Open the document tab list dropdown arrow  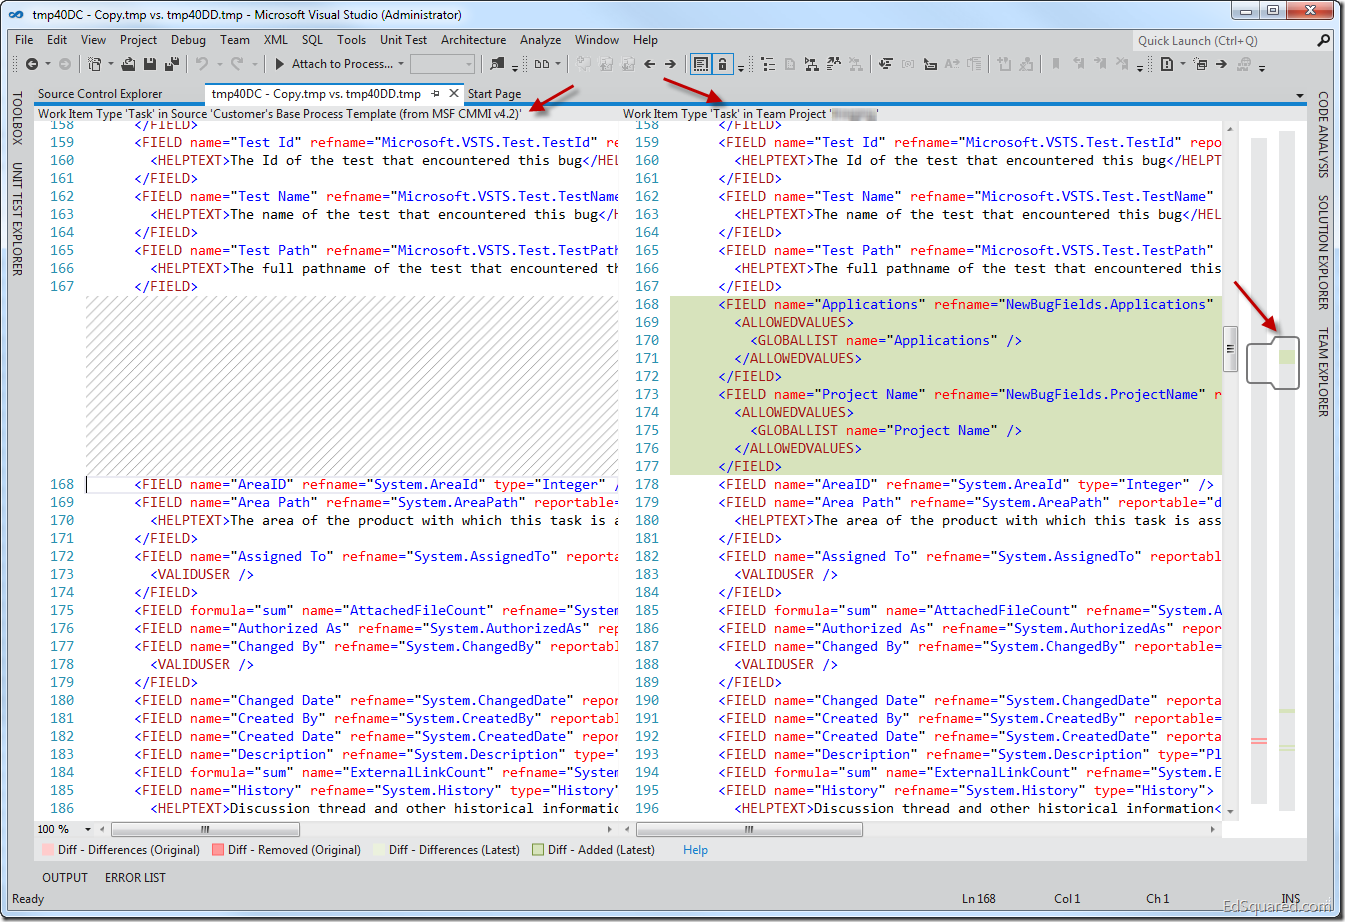point(1300,96)
